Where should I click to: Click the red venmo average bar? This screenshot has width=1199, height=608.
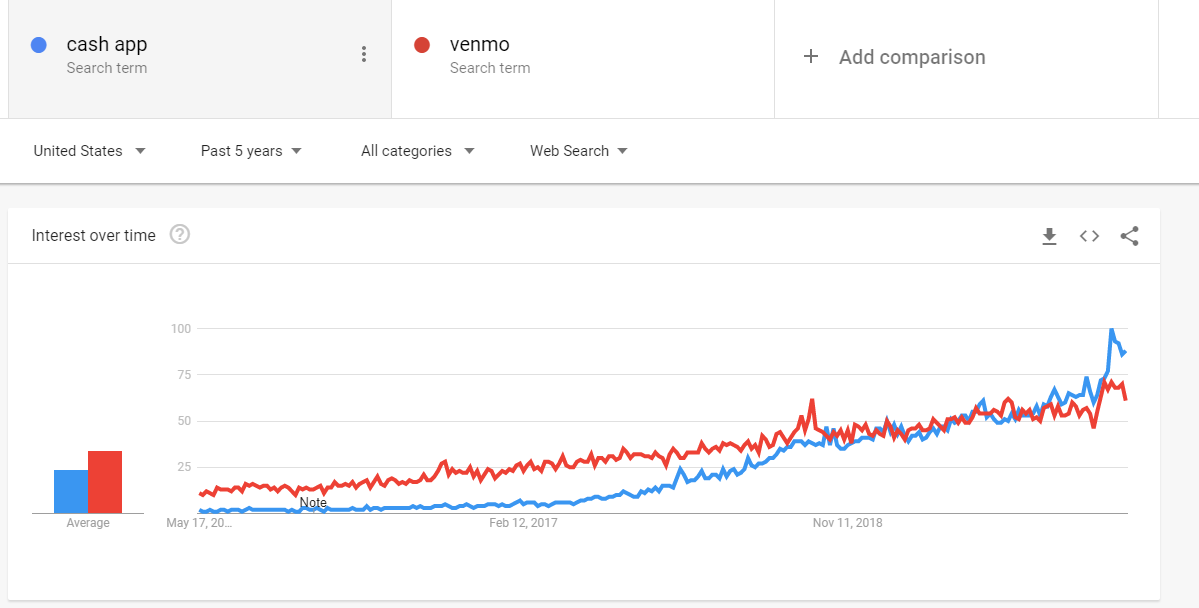coord(105,482)
